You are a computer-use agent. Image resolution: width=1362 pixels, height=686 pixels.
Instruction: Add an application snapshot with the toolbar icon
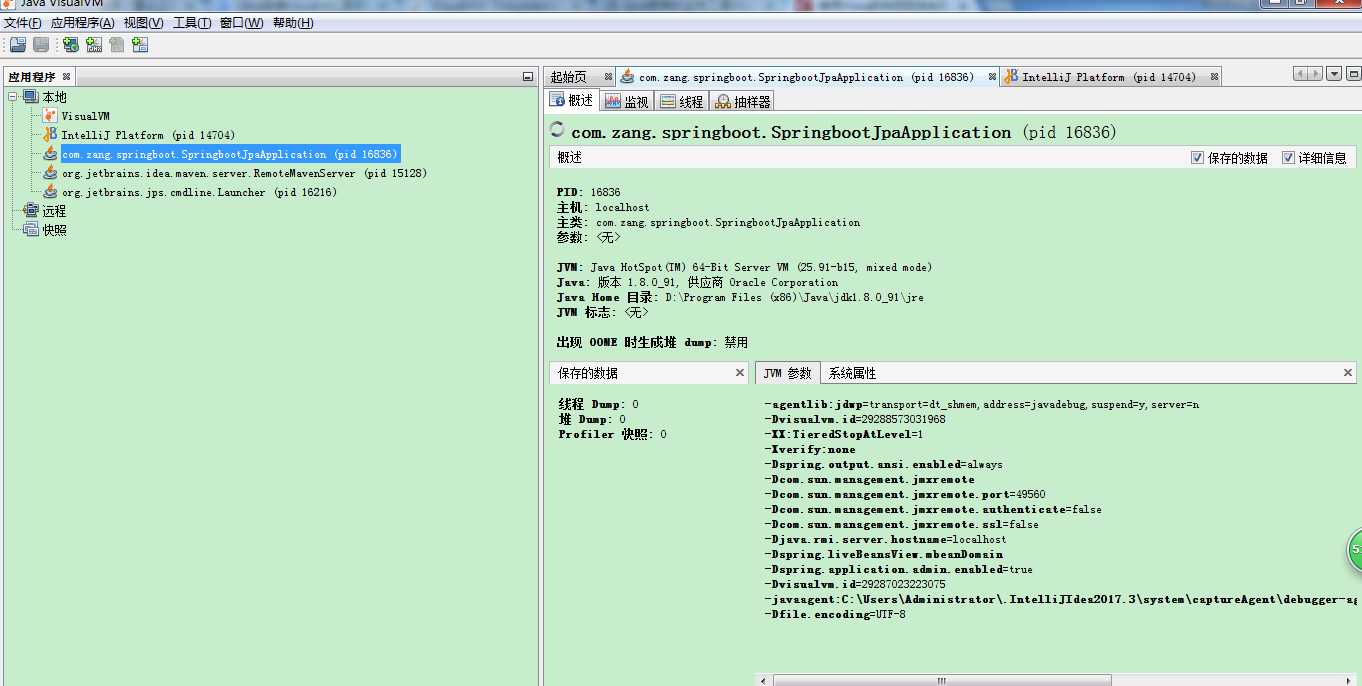(x=139, y=44)
